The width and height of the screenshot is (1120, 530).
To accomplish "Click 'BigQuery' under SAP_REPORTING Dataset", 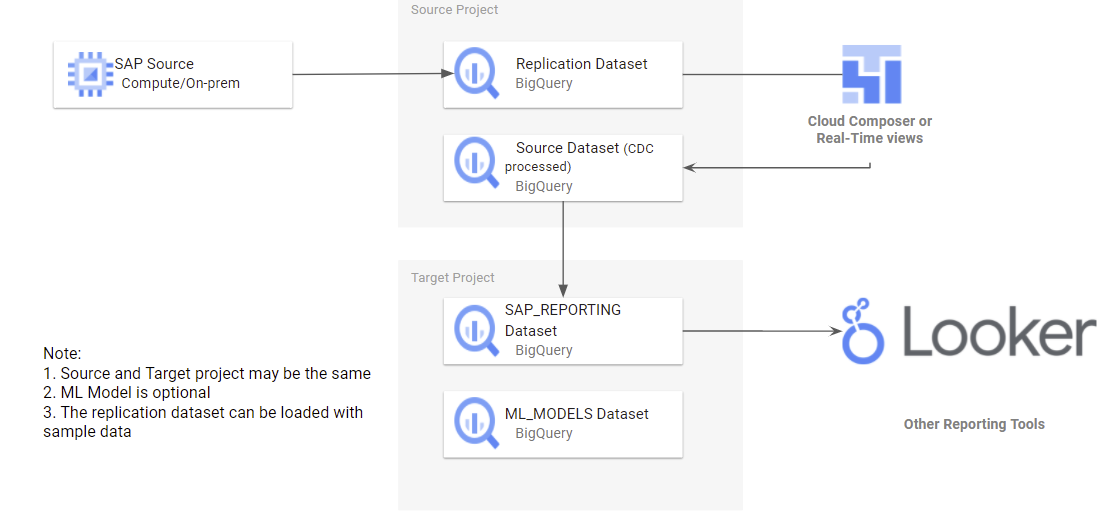I will 544,350.
